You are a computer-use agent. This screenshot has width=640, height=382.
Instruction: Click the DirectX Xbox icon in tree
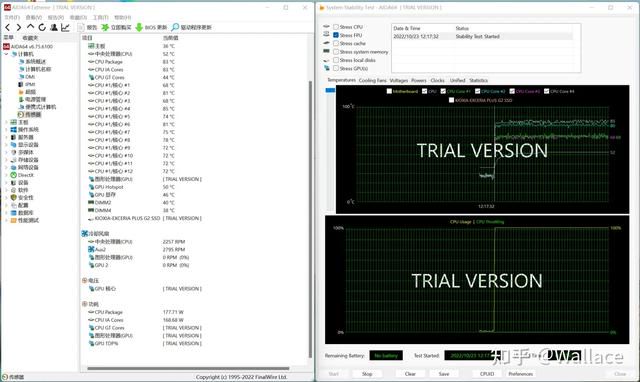(13, 175)
